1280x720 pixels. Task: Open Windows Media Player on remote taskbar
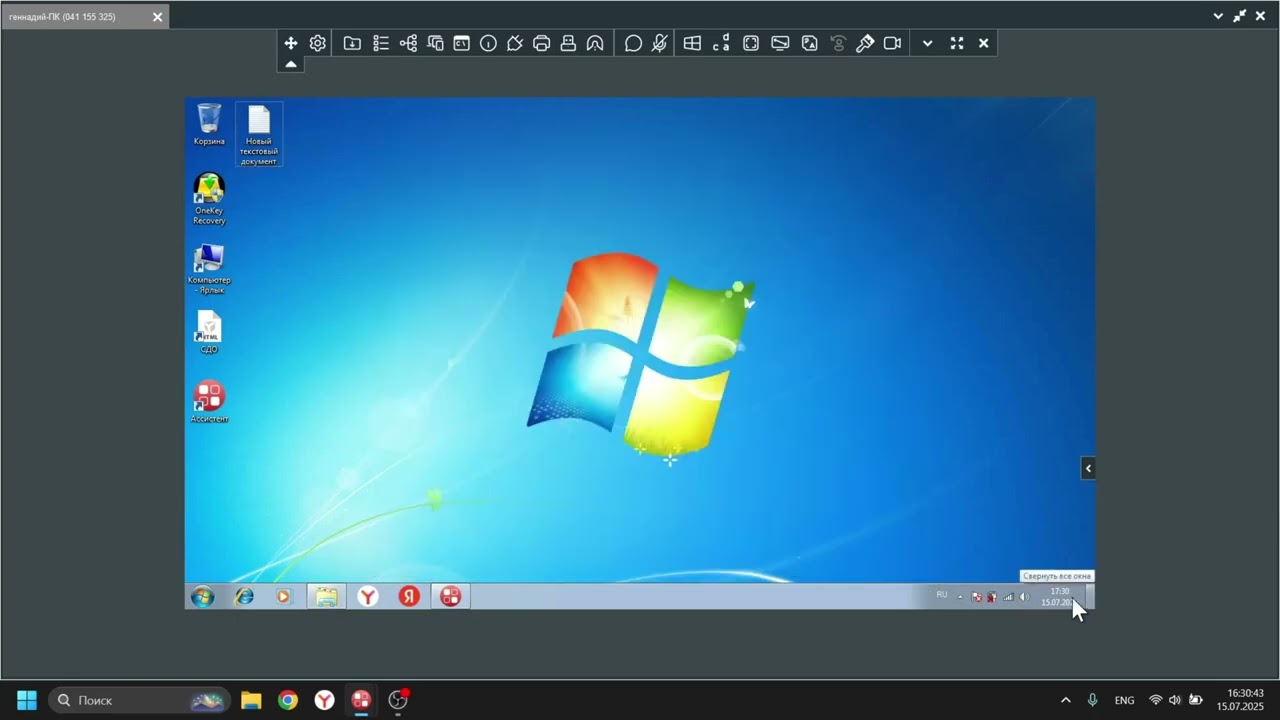tap(283, 596)
